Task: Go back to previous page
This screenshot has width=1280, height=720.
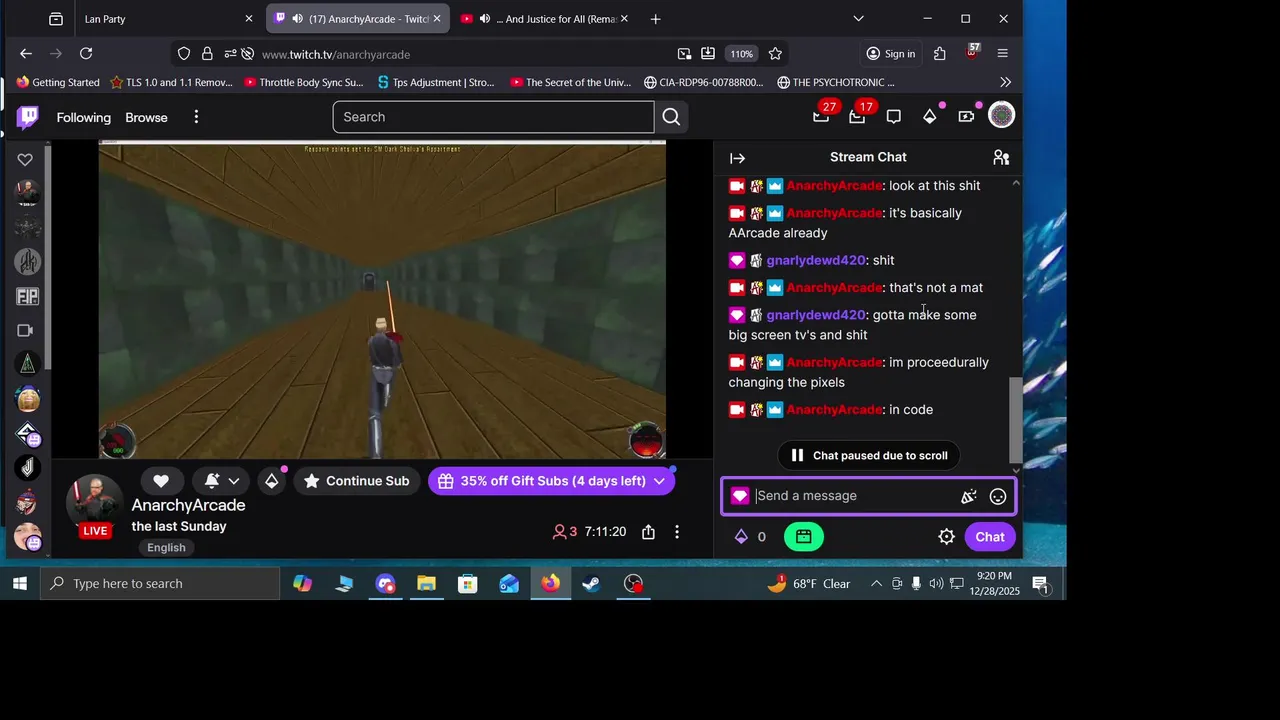Action: pyautogui.click(x=26, y=54)
